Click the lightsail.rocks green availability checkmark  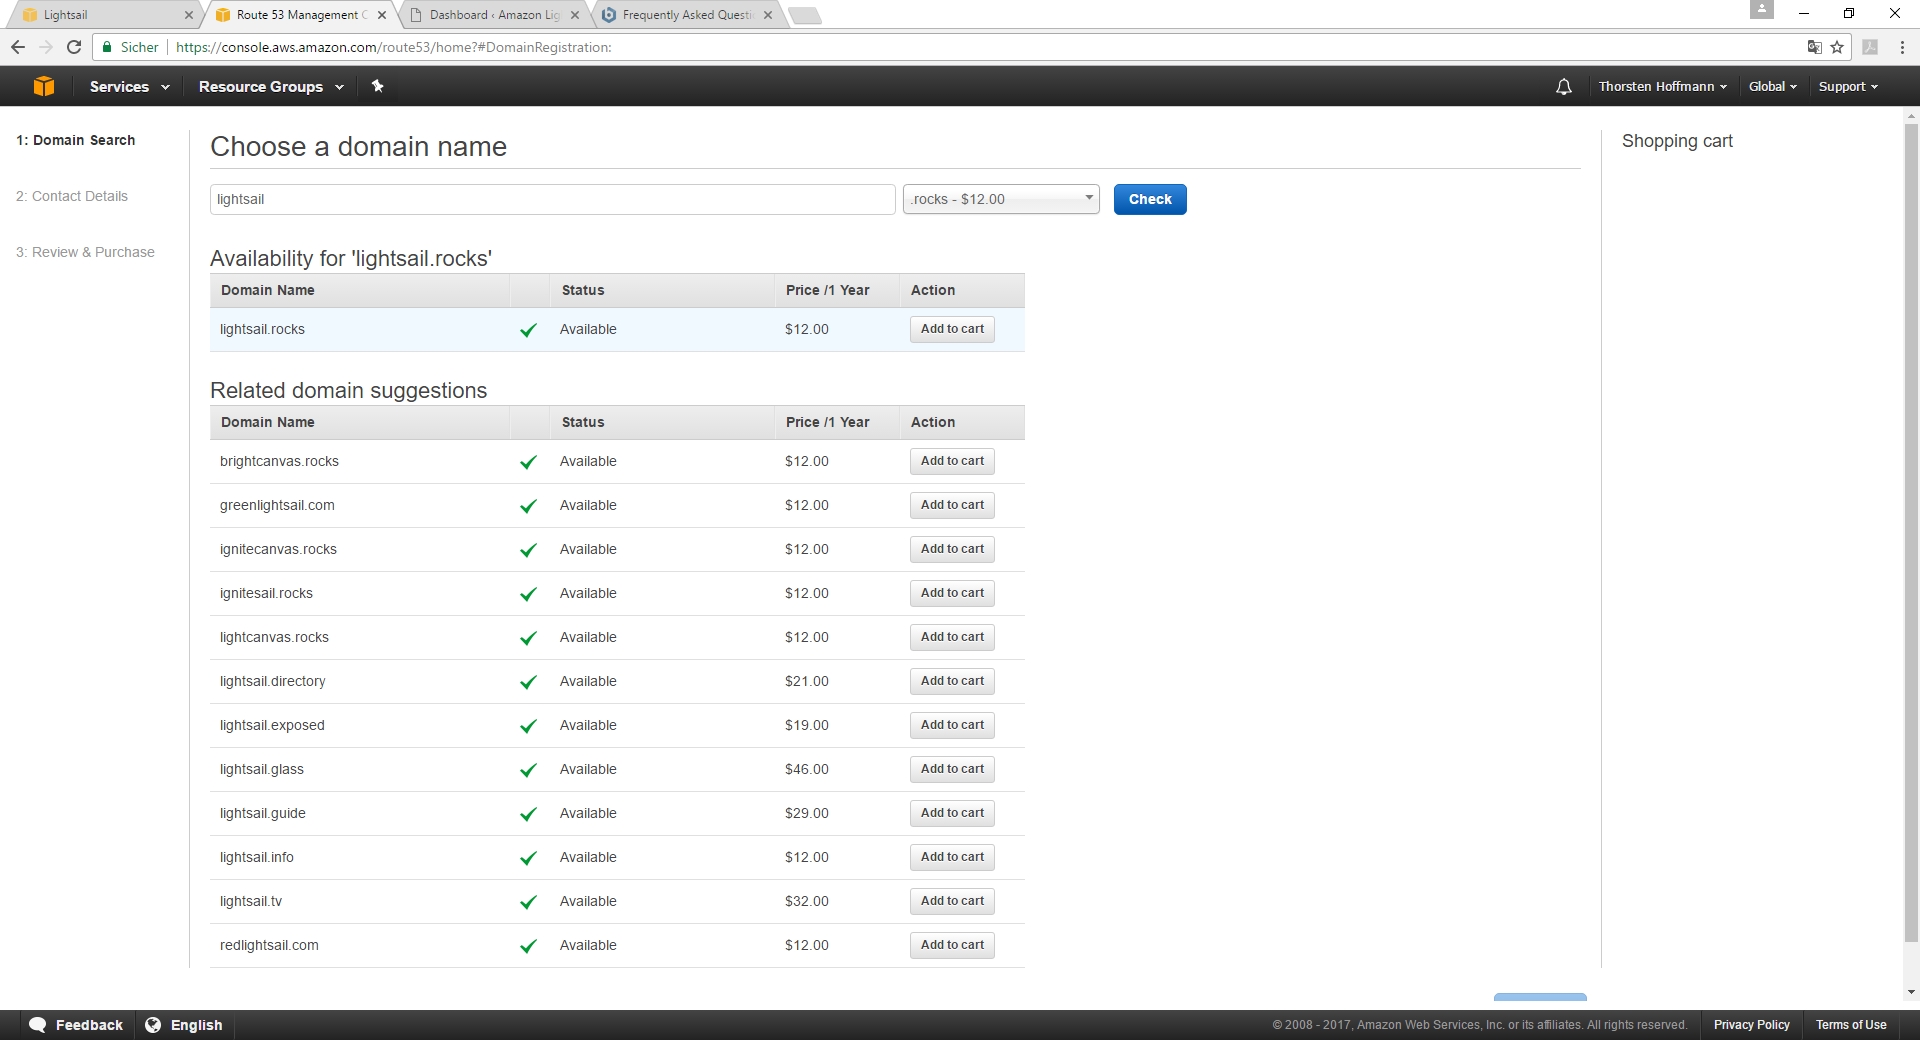(528, 330)
